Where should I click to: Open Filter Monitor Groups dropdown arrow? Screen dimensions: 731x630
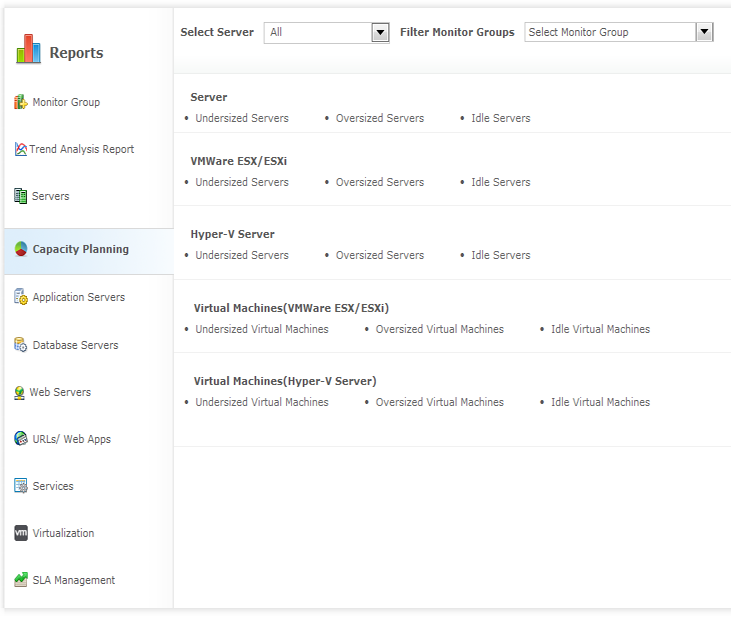click(704, 32)
